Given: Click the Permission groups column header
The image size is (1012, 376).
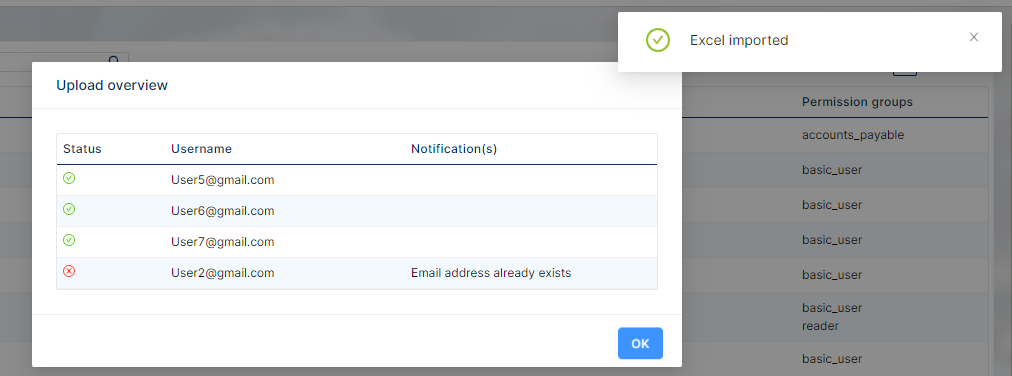Looking at the screenshot, I should pos(857,102).
